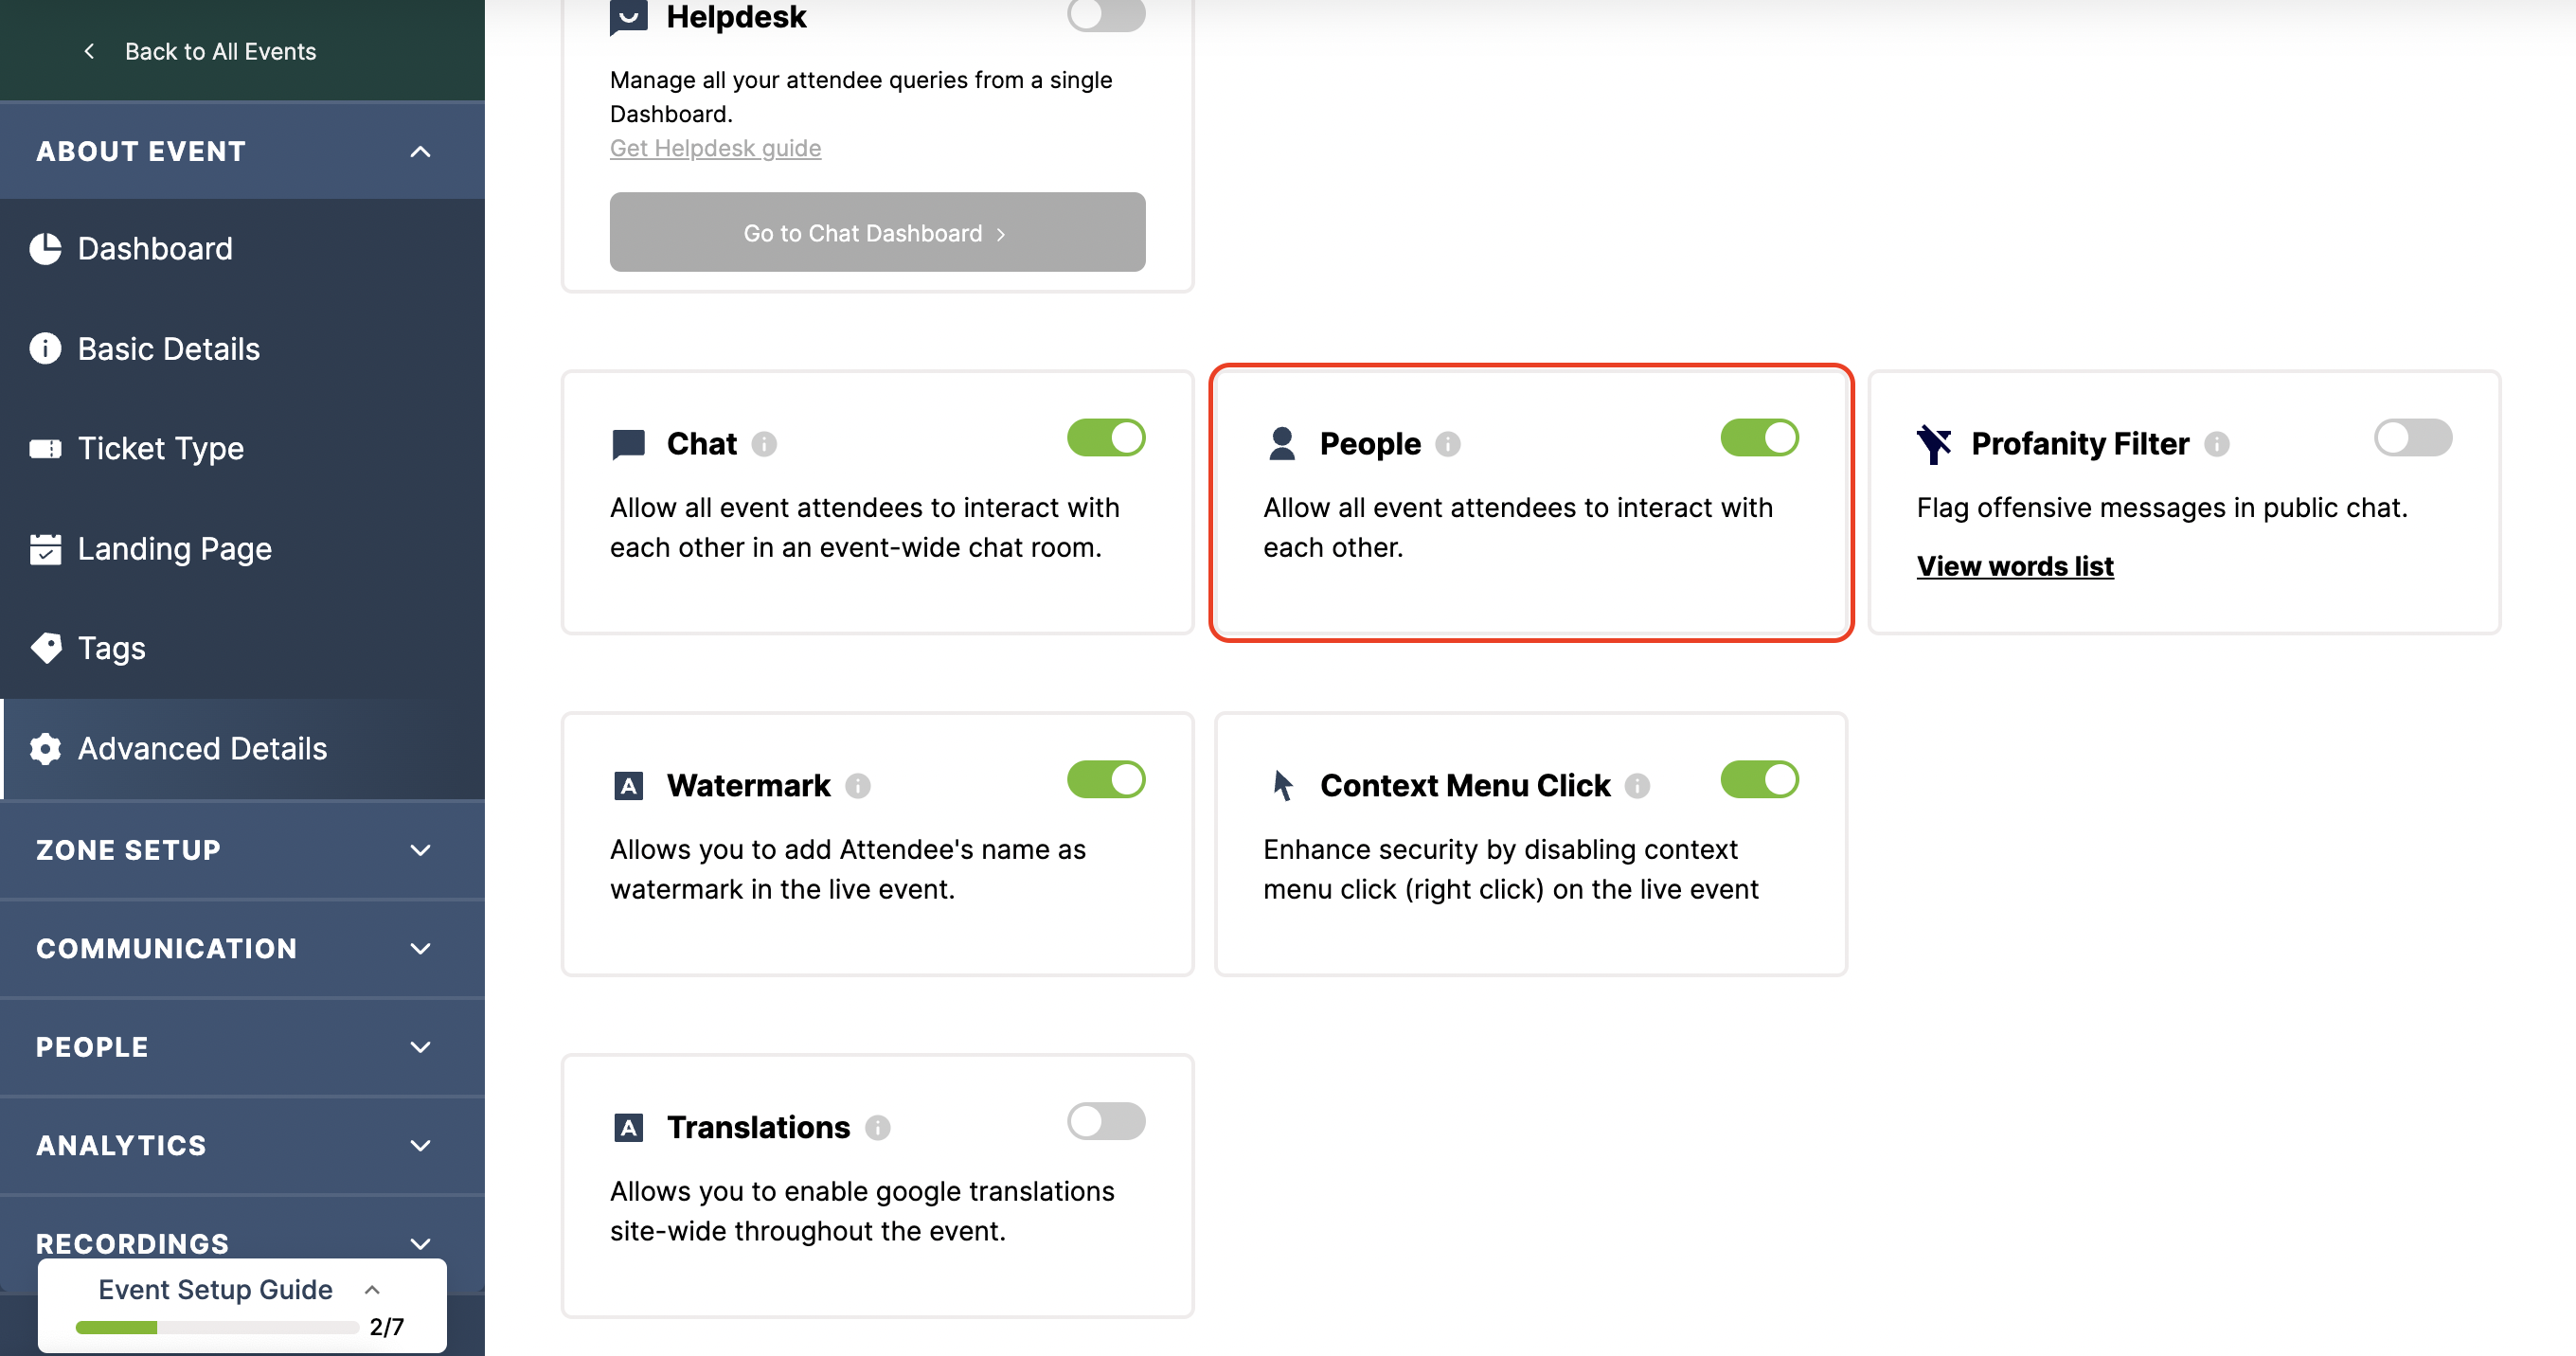Click the Go to Chat Dashboard button
The image size is (2576, 1356).
(x=877, y=233)
